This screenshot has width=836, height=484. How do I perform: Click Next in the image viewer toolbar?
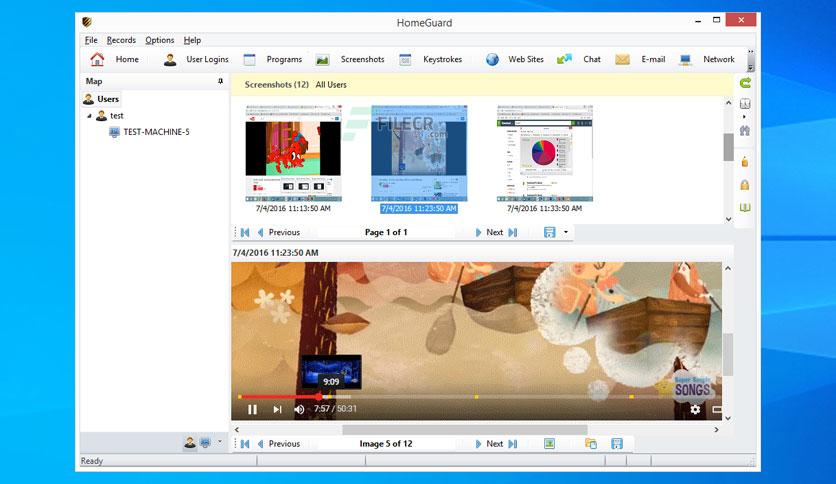point(489,443)
